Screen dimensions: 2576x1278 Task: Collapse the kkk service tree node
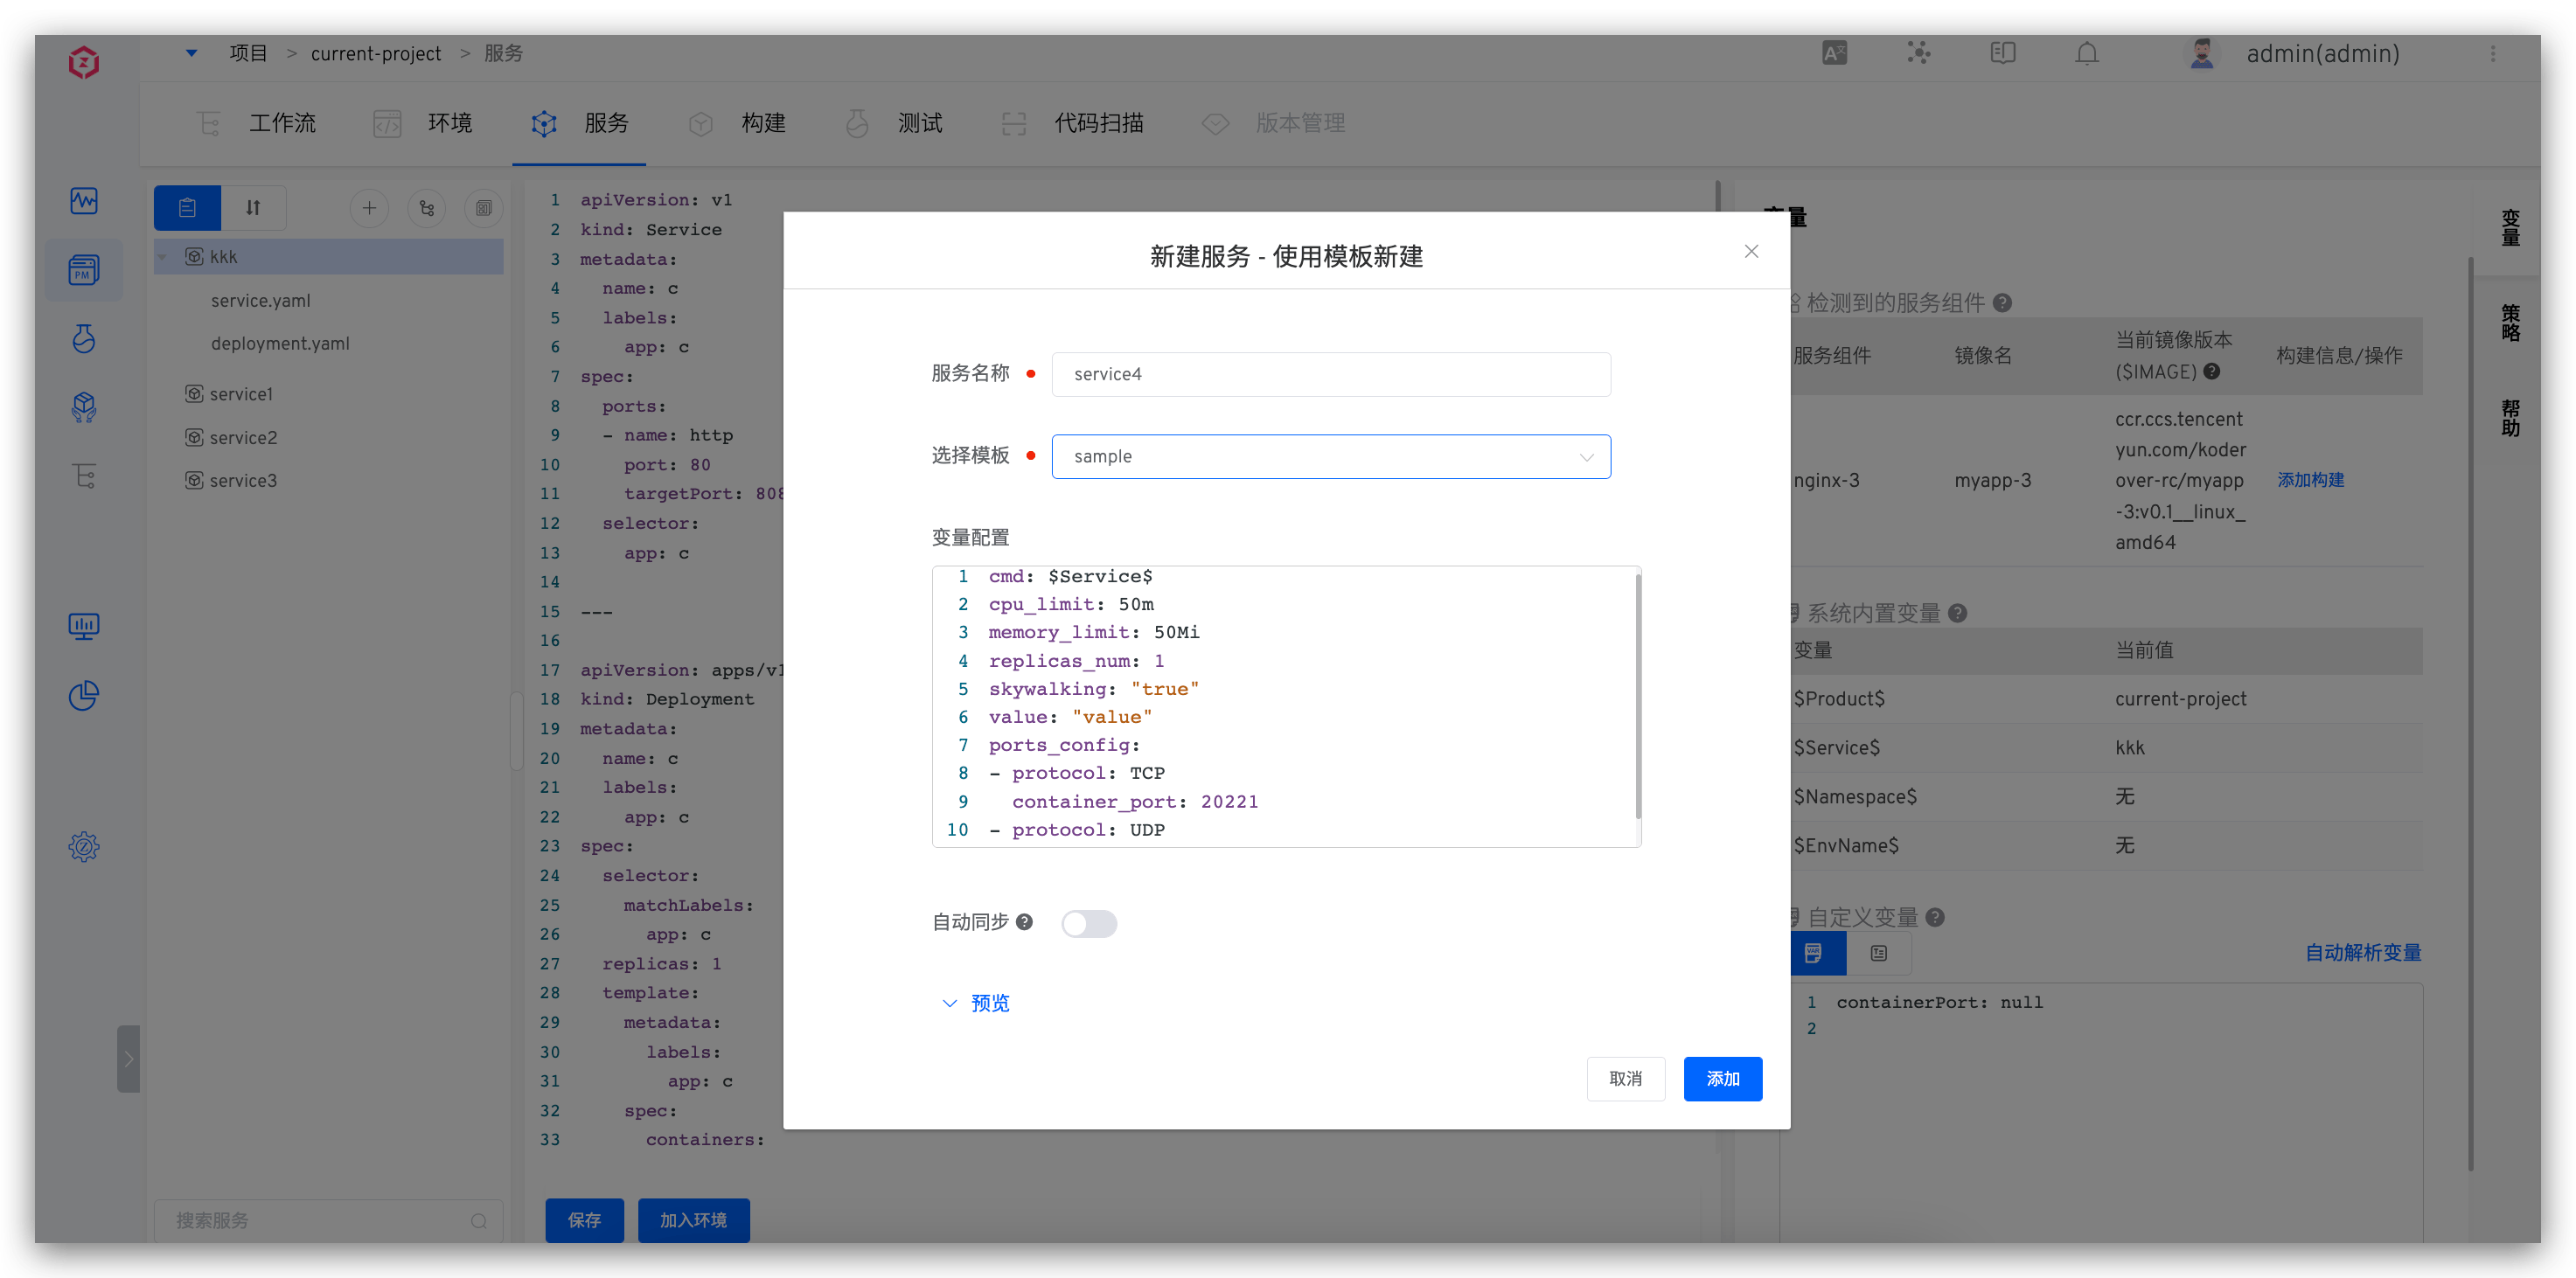[163, 256]
